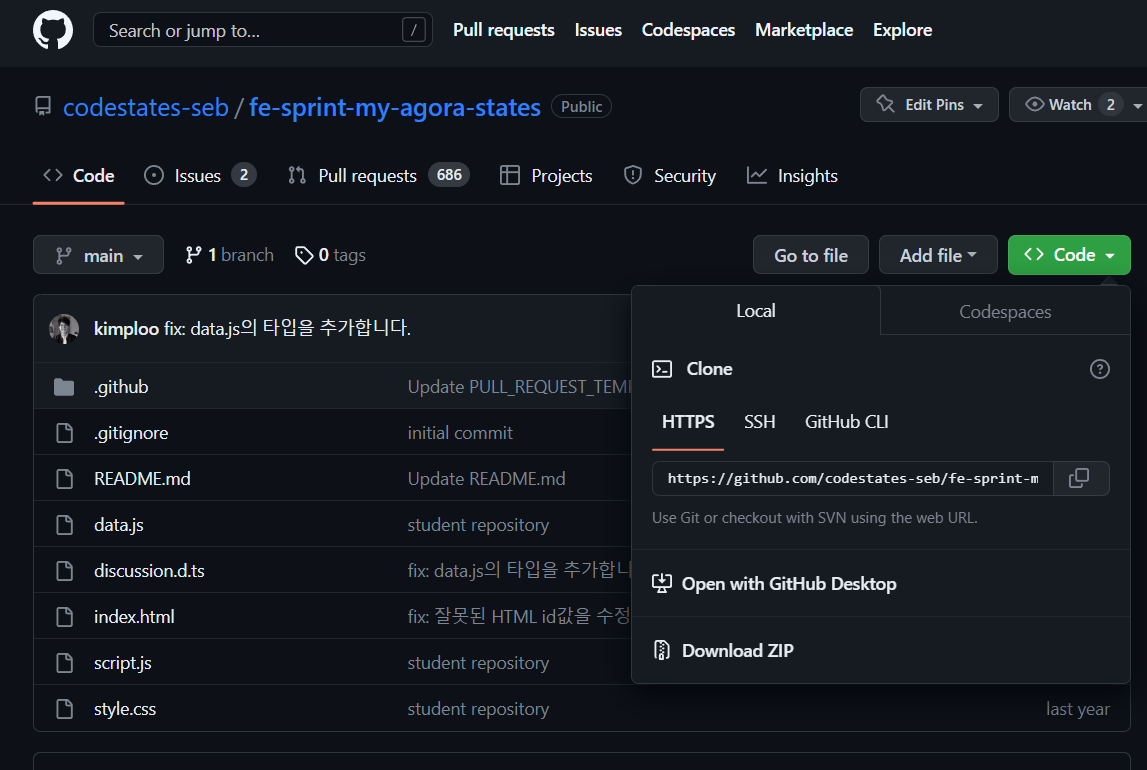Open the Pull requests repository tab

(378, 175)
